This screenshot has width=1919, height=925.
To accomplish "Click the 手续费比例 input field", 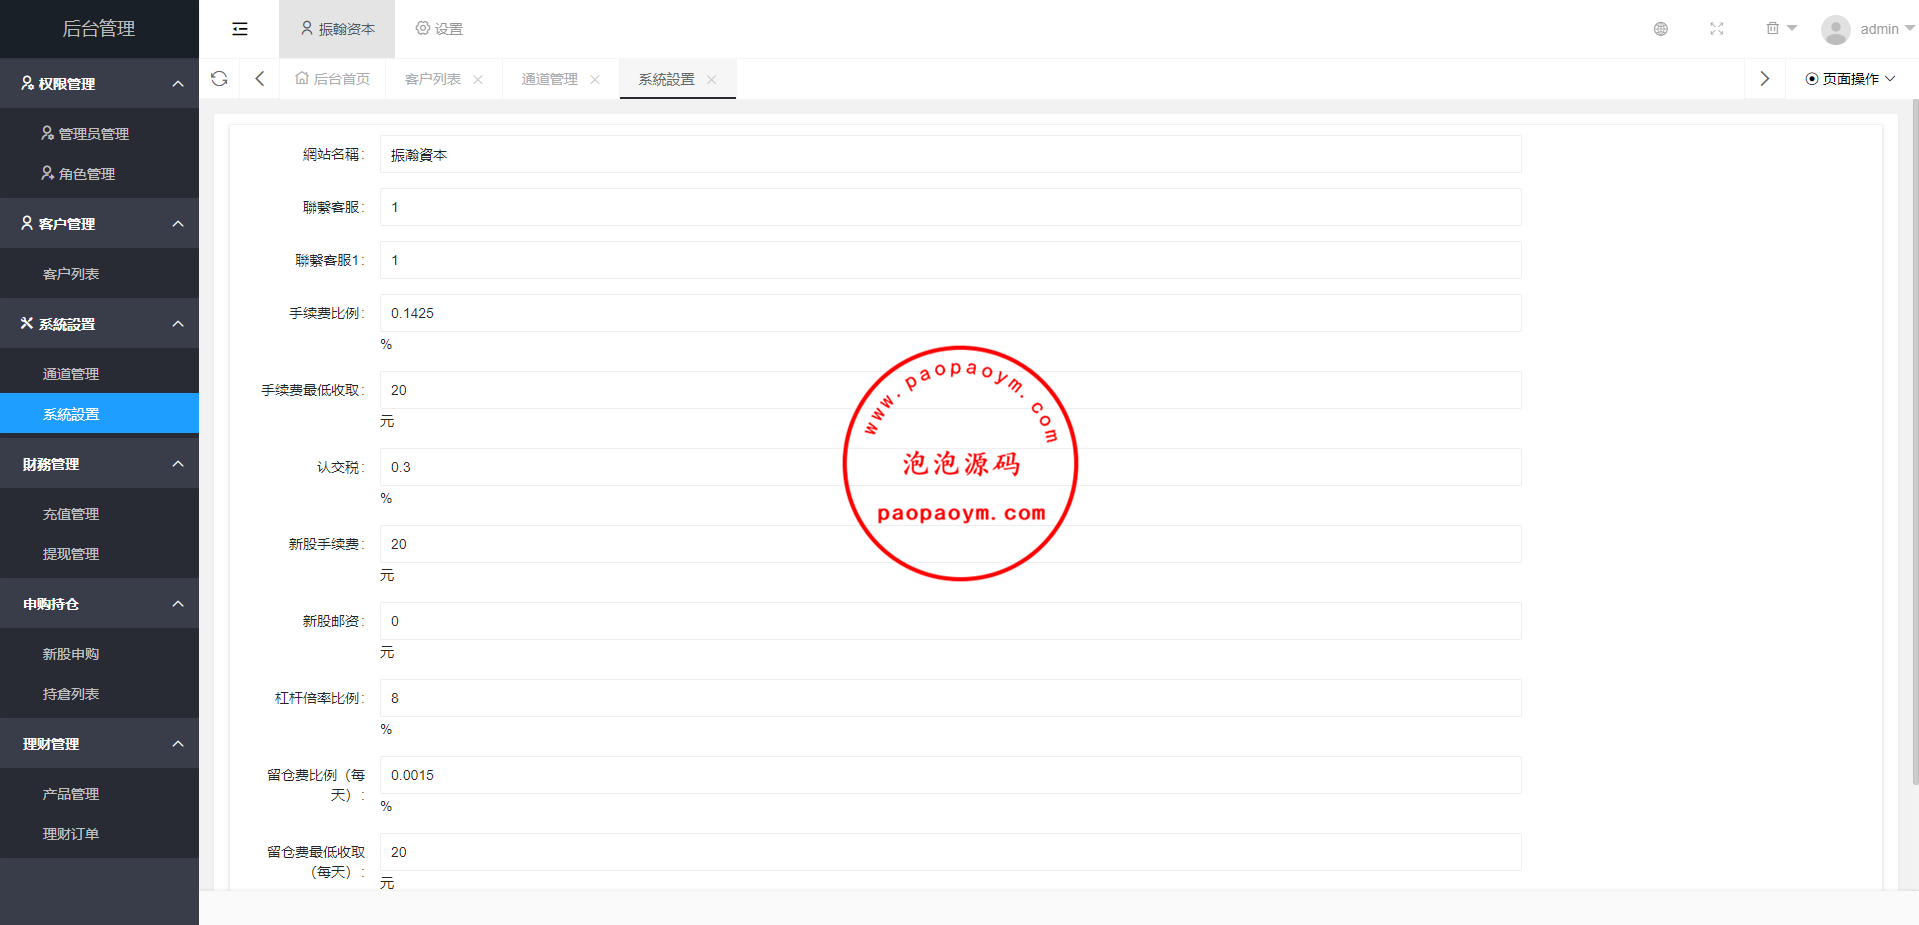I will [950, 313].
